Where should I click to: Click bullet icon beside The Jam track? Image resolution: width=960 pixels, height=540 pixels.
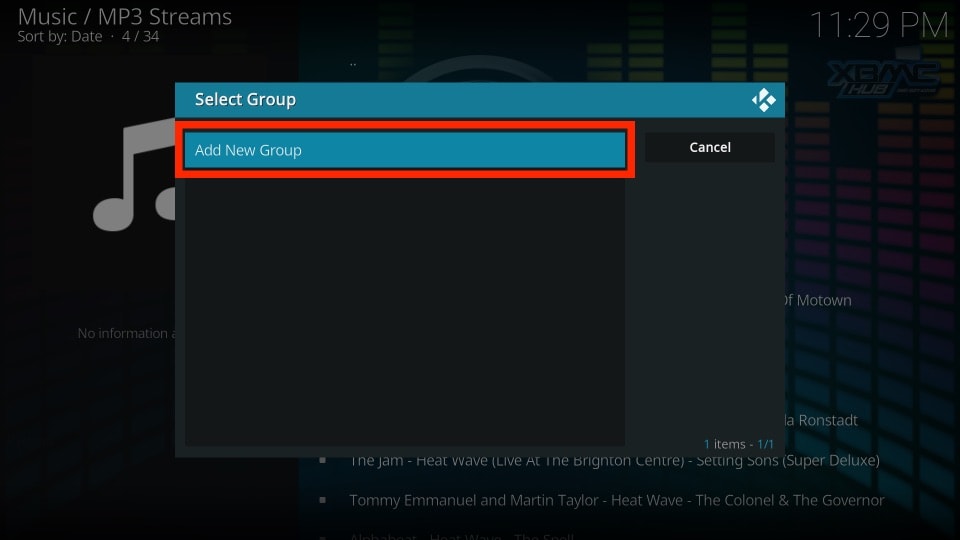(323, 460)
